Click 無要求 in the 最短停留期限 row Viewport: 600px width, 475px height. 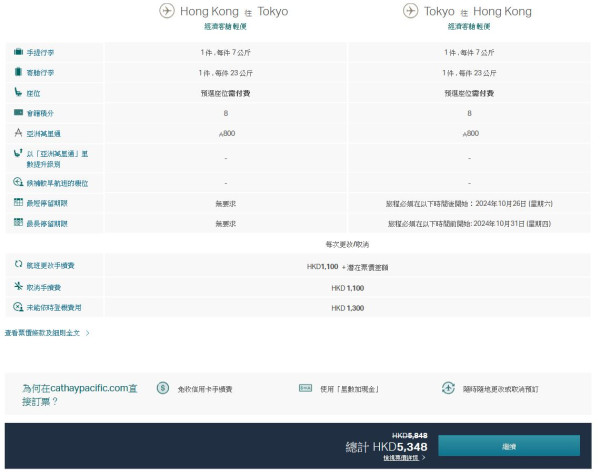point(225,204)
